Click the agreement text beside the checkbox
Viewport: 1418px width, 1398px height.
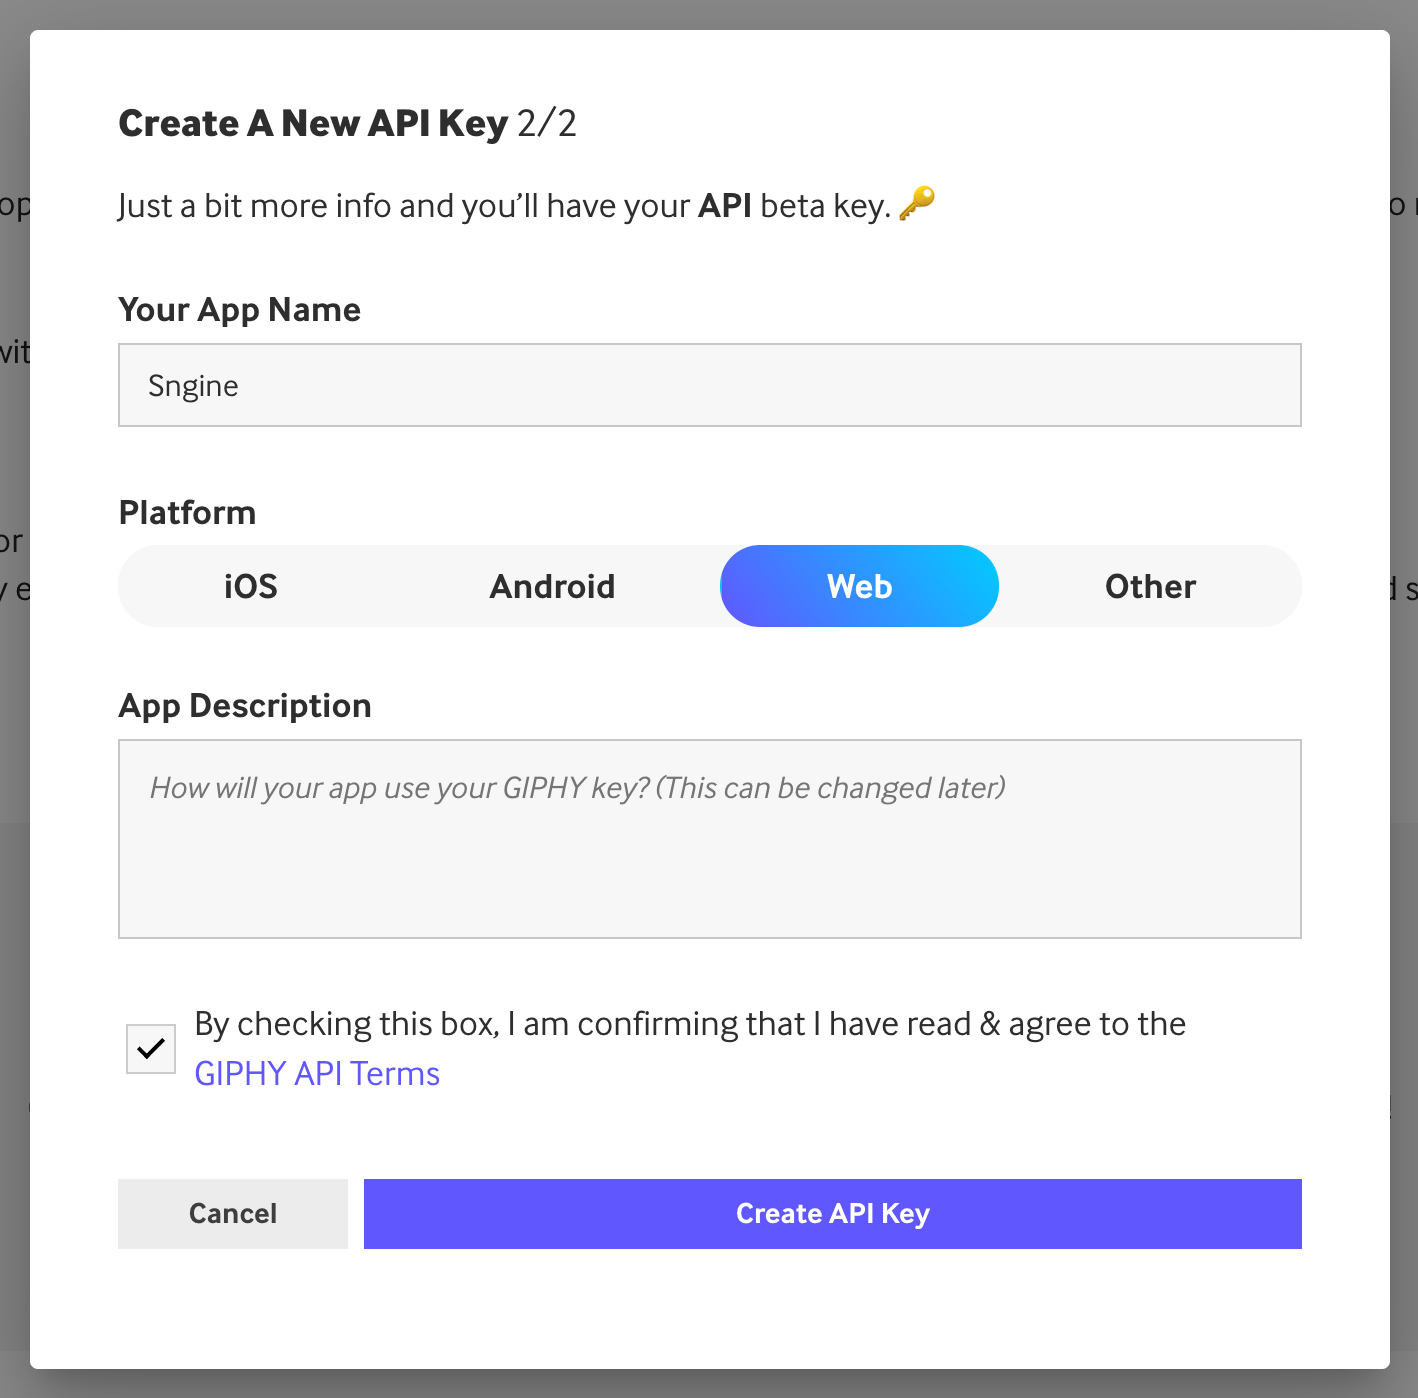[x=690, y=1024]
